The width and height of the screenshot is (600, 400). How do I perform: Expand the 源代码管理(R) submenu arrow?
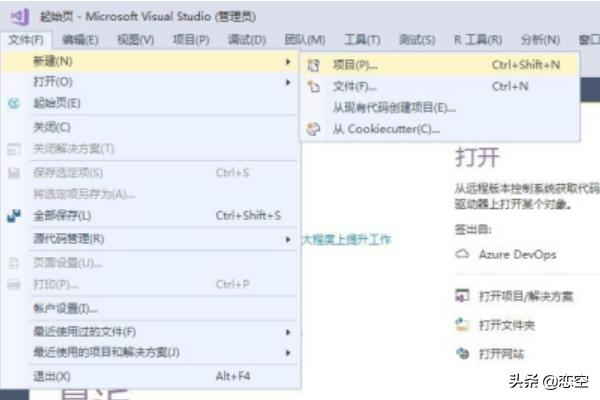click(x=288, y=239)
